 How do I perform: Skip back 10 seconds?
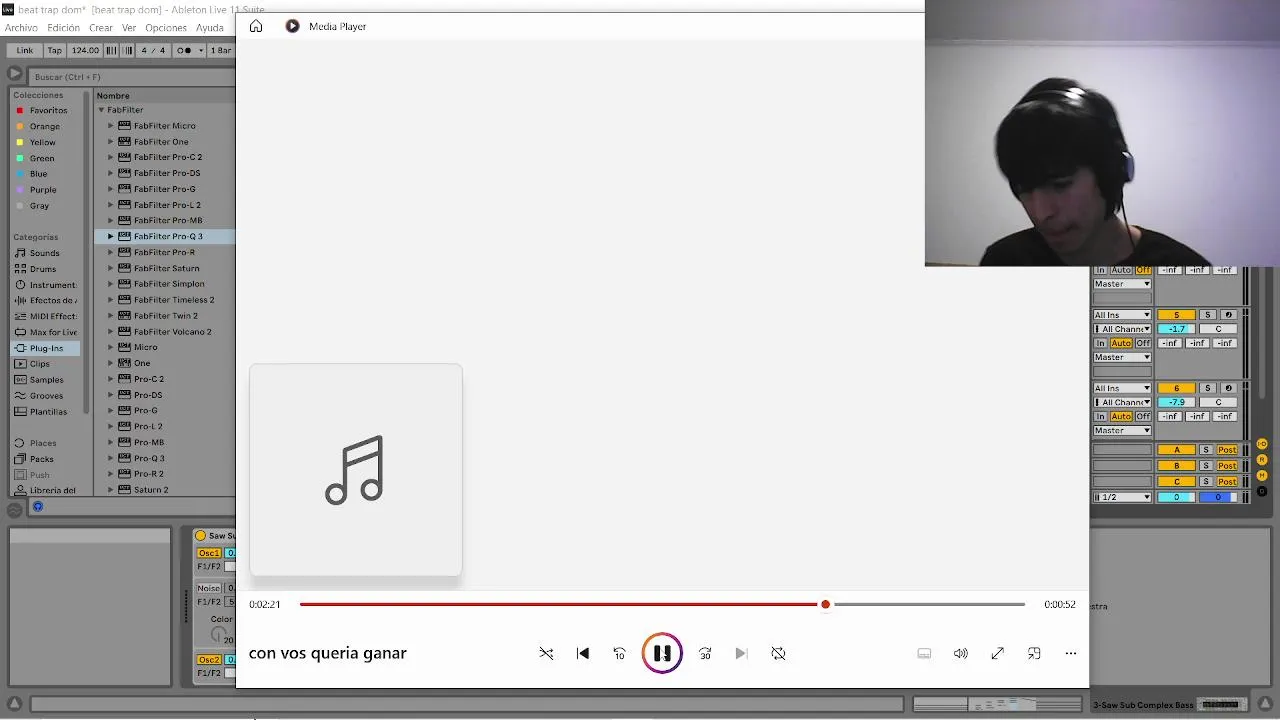619,653
